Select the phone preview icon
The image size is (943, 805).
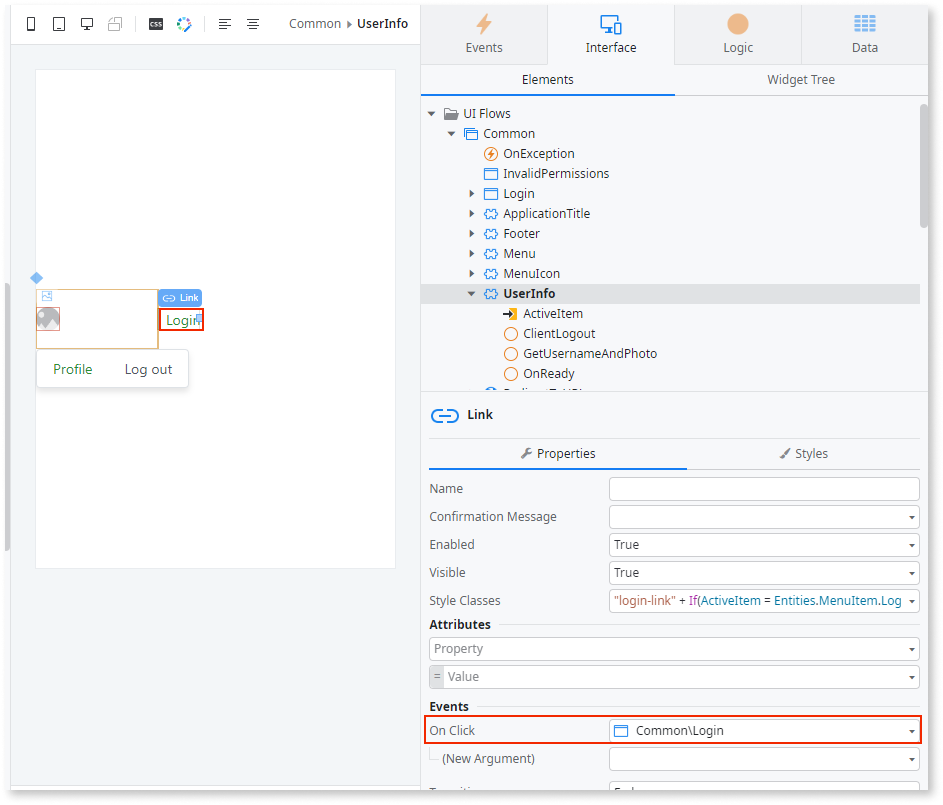click(30, 24)
